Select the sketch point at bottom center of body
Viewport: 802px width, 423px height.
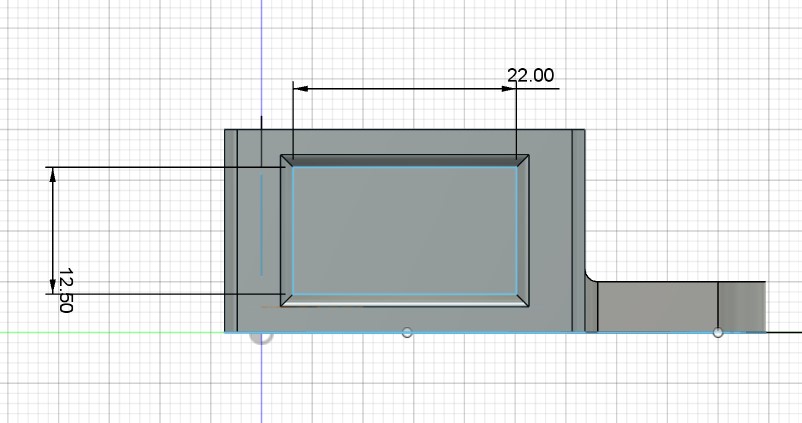[x=406, y=332]
